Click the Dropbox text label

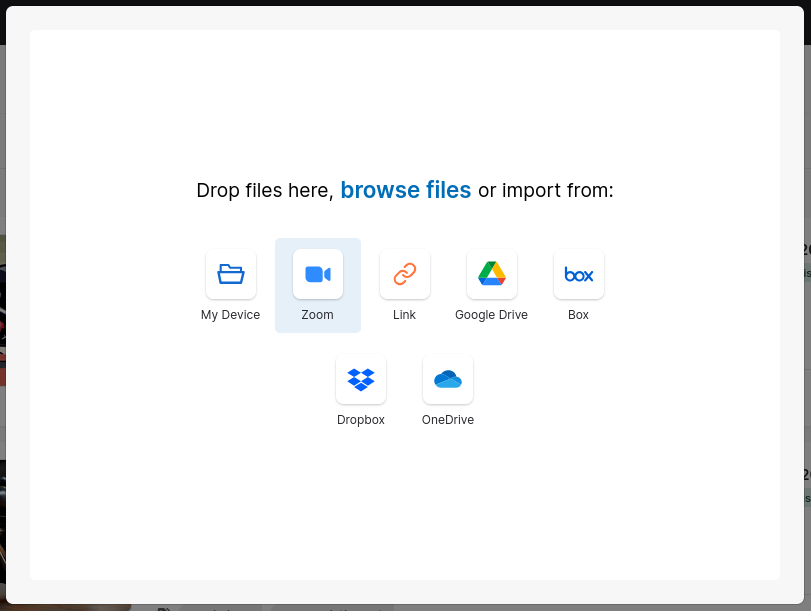(361, 420)
